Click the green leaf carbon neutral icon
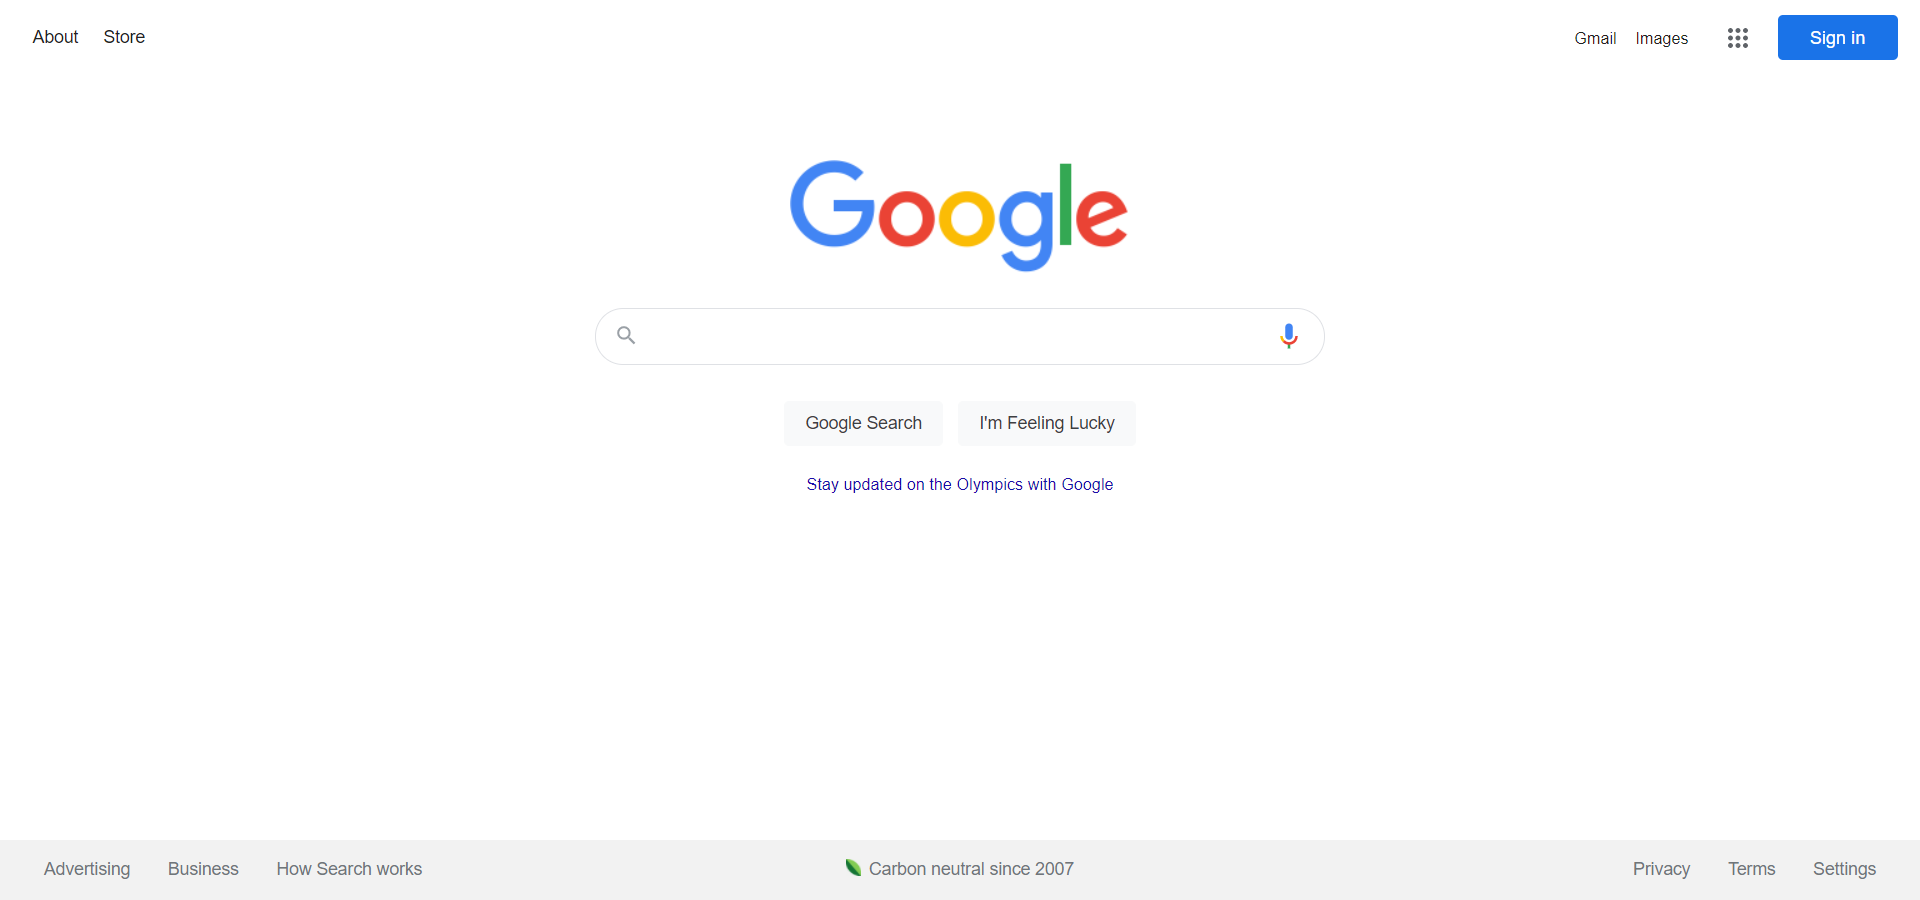The height and width of the screenshot is (900, 1920). pos(853,867)
